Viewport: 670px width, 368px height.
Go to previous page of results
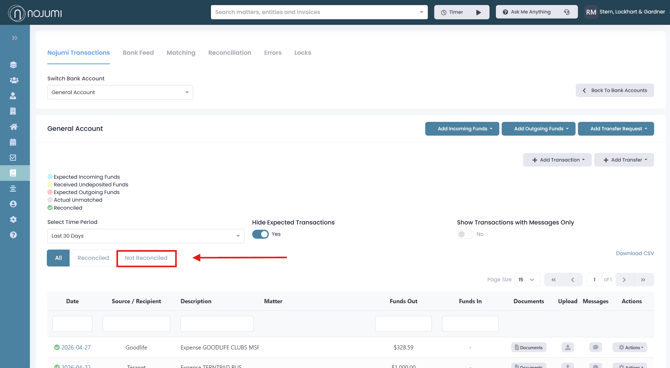pos(573,280)
